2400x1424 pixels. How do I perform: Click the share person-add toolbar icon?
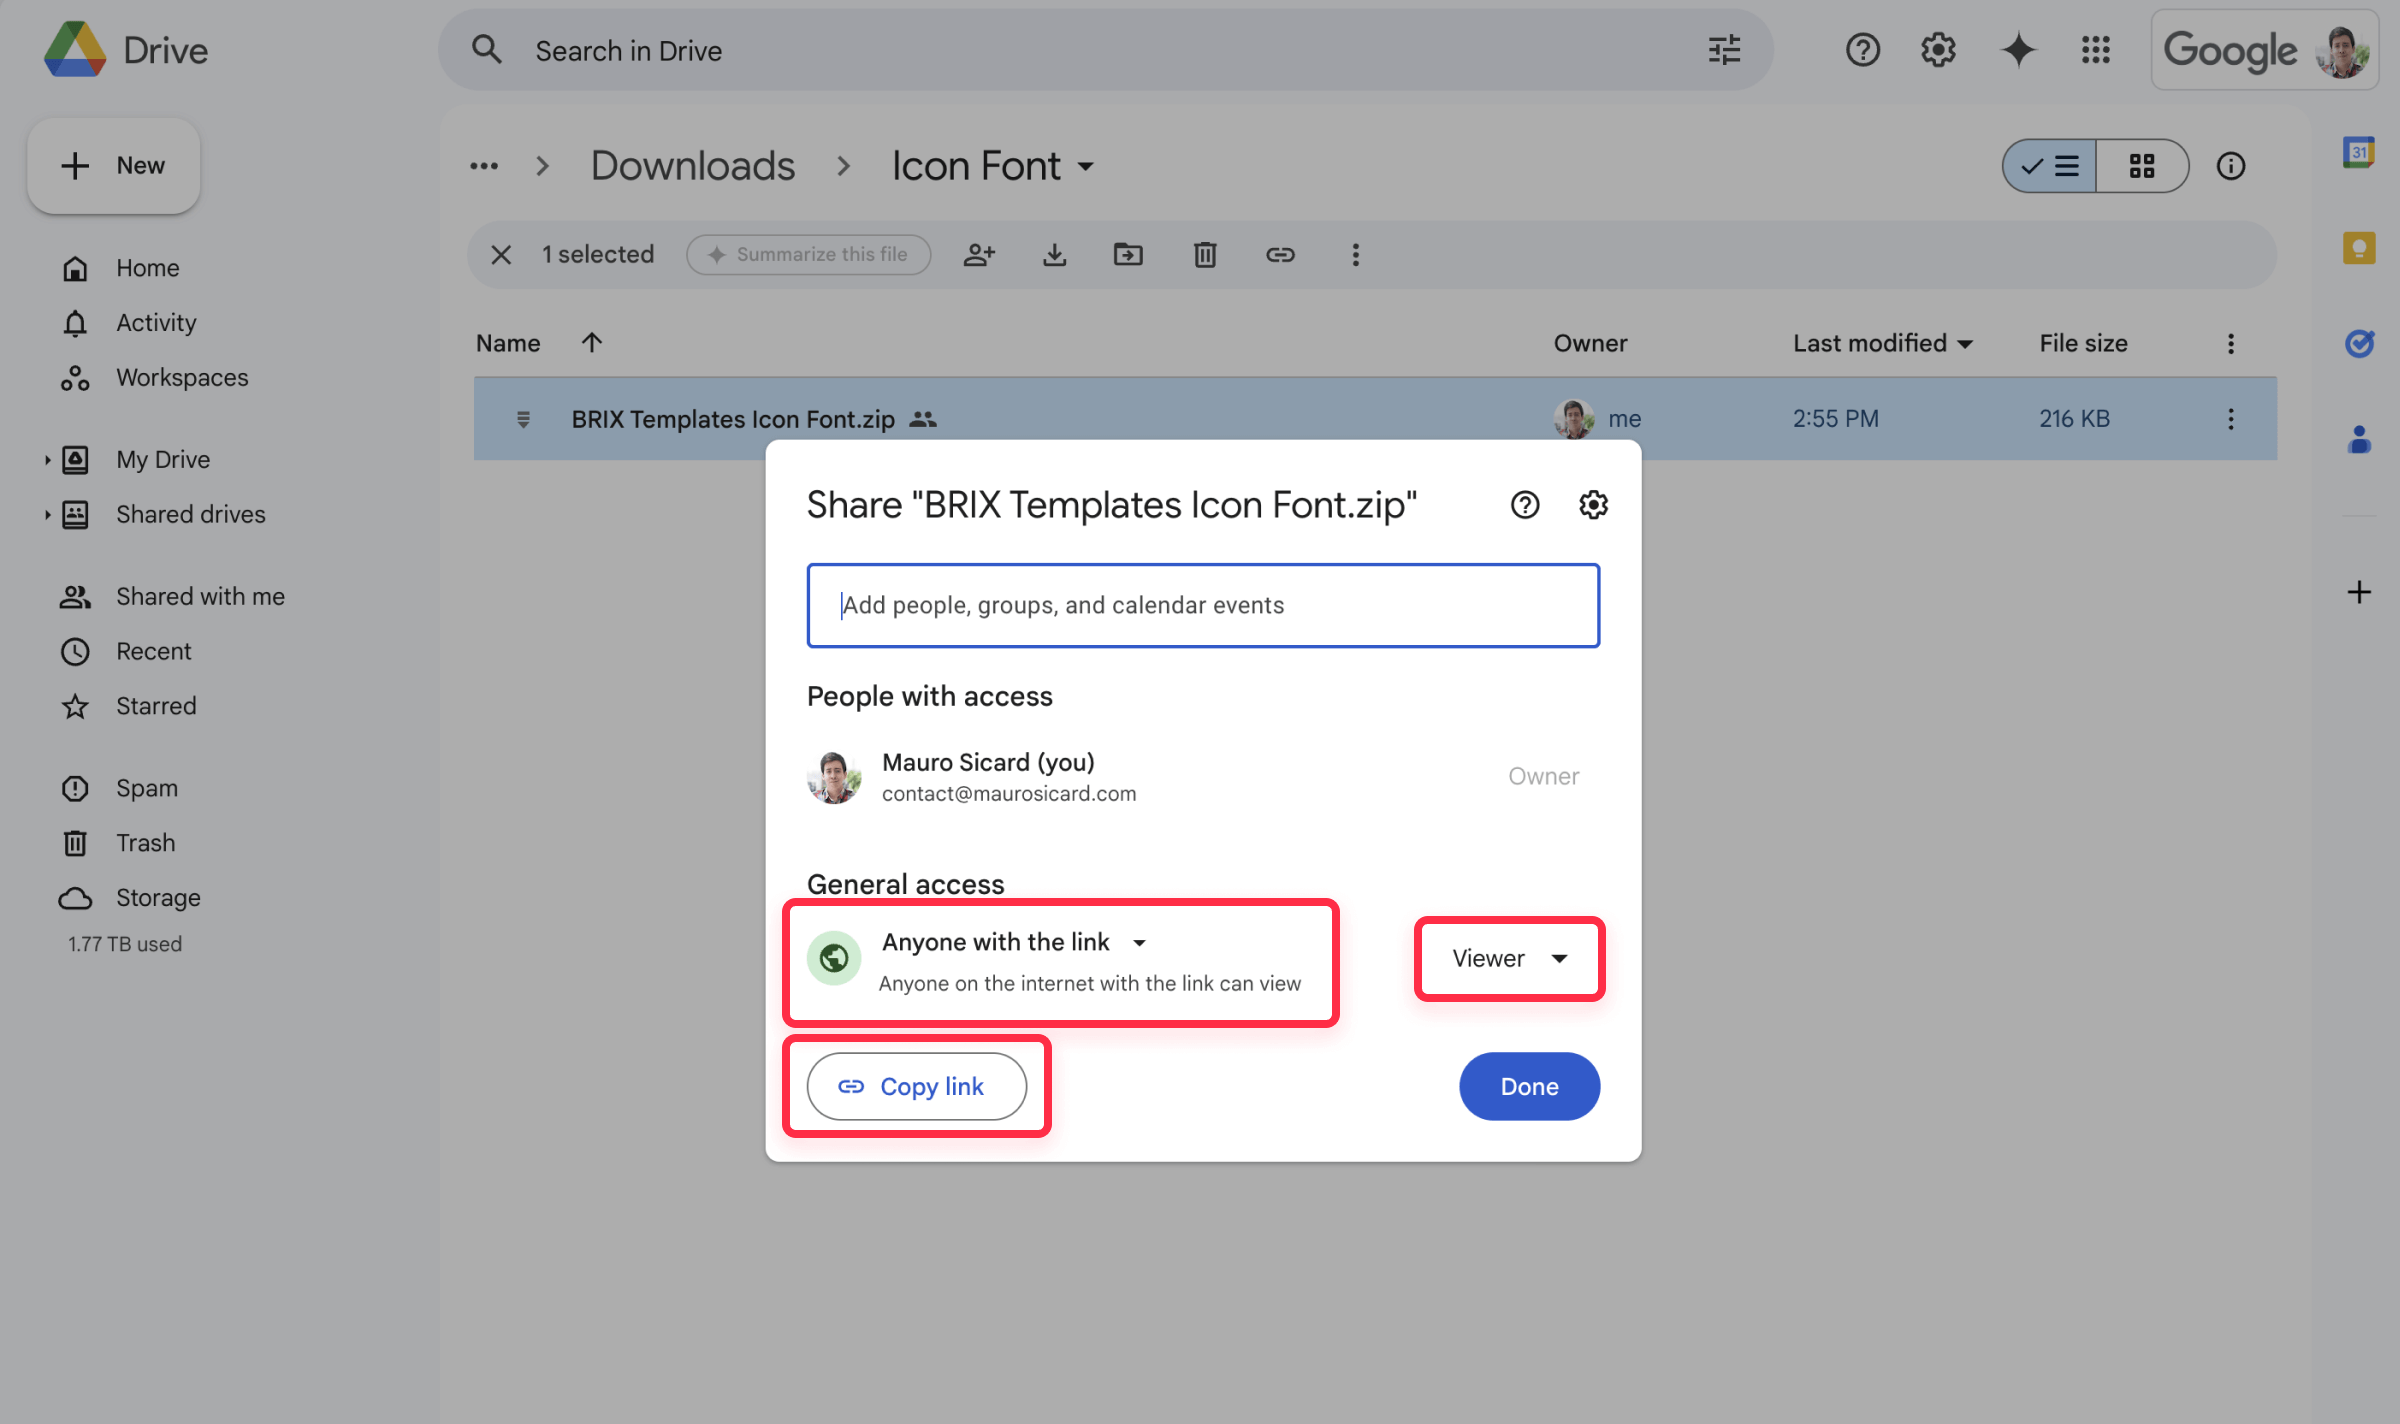(979, 255)
